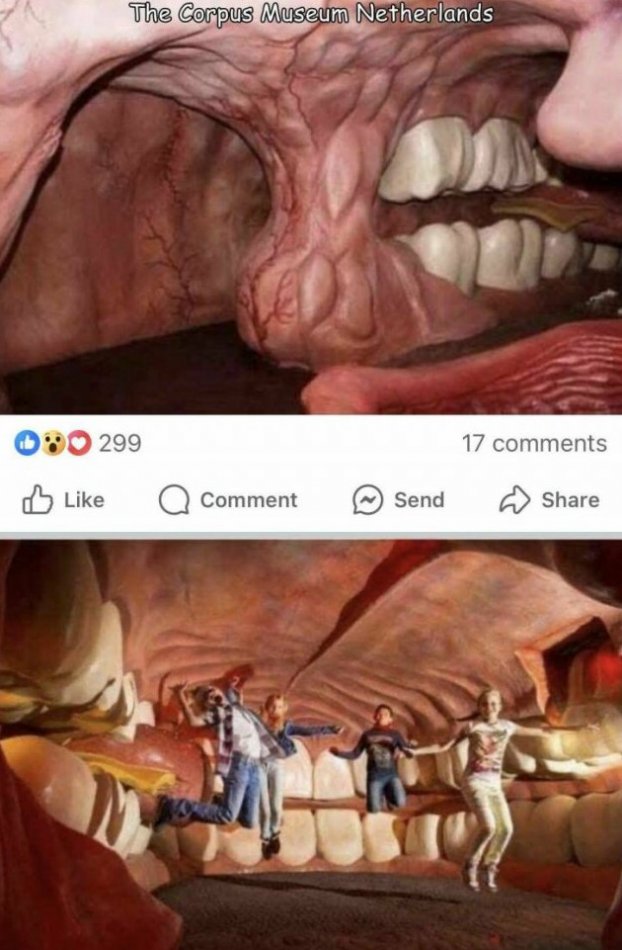This screenshot has height=950, width=622.
Task: Open the 17 comments link
Action: coord(534,443)
